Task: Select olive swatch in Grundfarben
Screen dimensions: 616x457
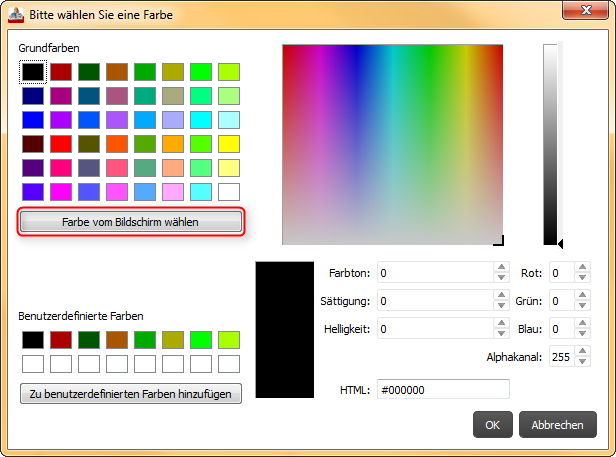Action: click(173, 72)
